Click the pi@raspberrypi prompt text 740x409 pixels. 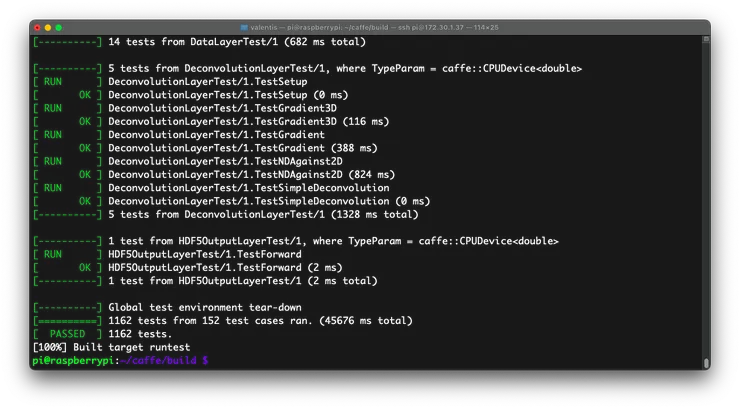pyautogui.click(x=73, y=360)
